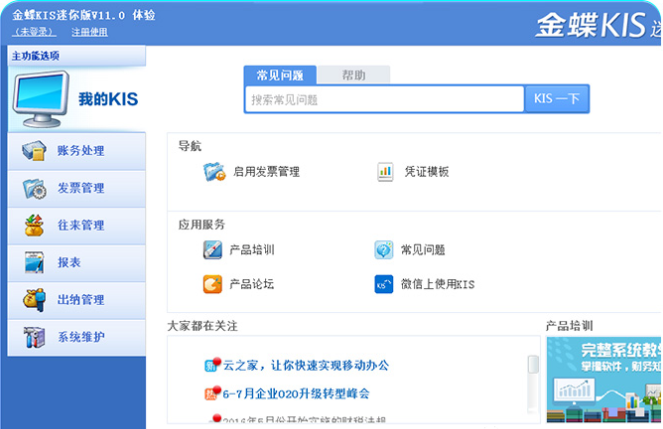Click the 产品论坛 orange icon

click(x=212, y=284)
